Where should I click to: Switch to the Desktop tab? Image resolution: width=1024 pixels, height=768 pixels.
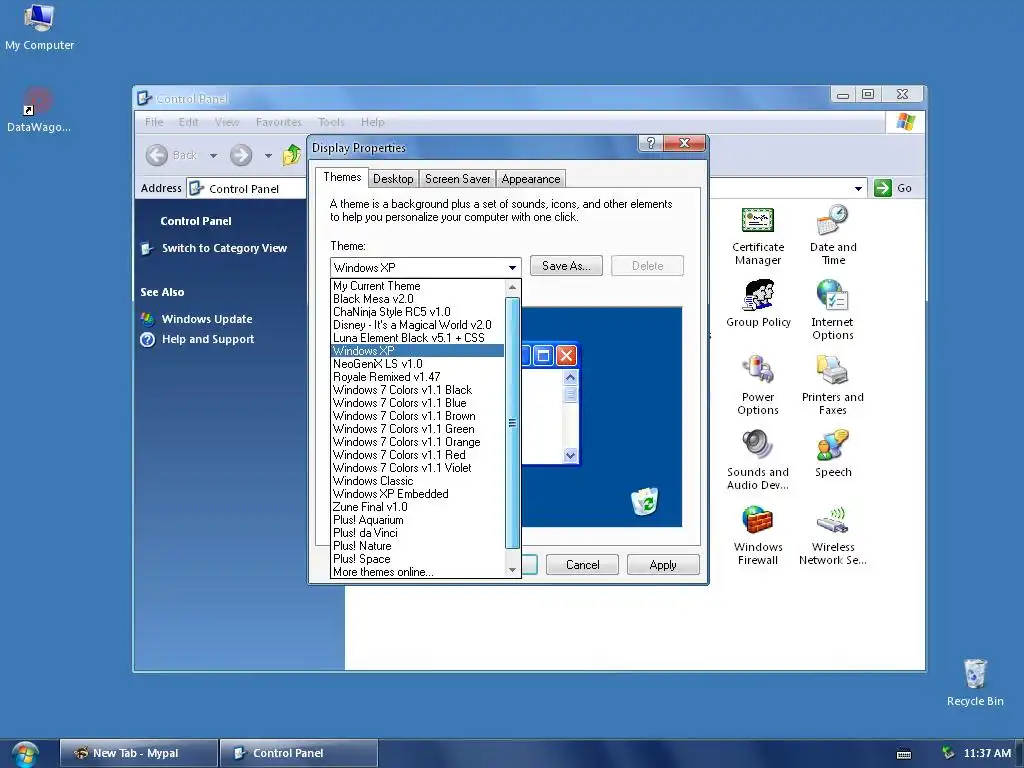393,179
